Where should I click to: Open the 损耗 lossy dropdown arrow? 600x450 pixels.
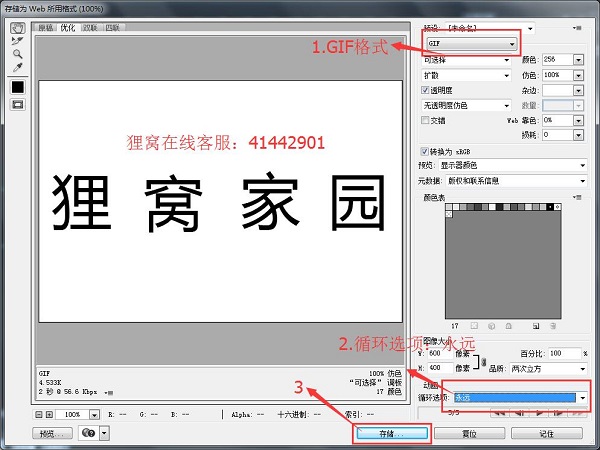coord(578,135)
